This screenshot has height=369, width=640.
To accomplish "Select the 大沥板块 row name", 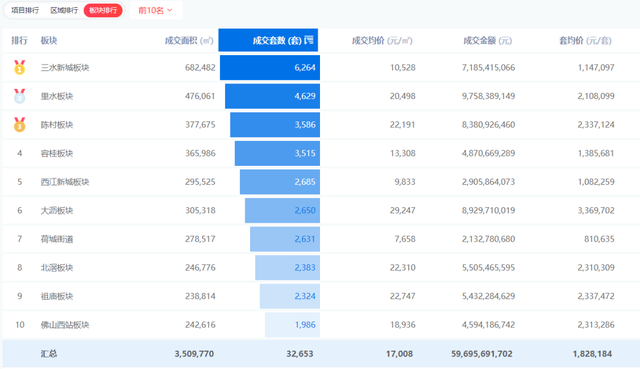I will coord(57,210).
